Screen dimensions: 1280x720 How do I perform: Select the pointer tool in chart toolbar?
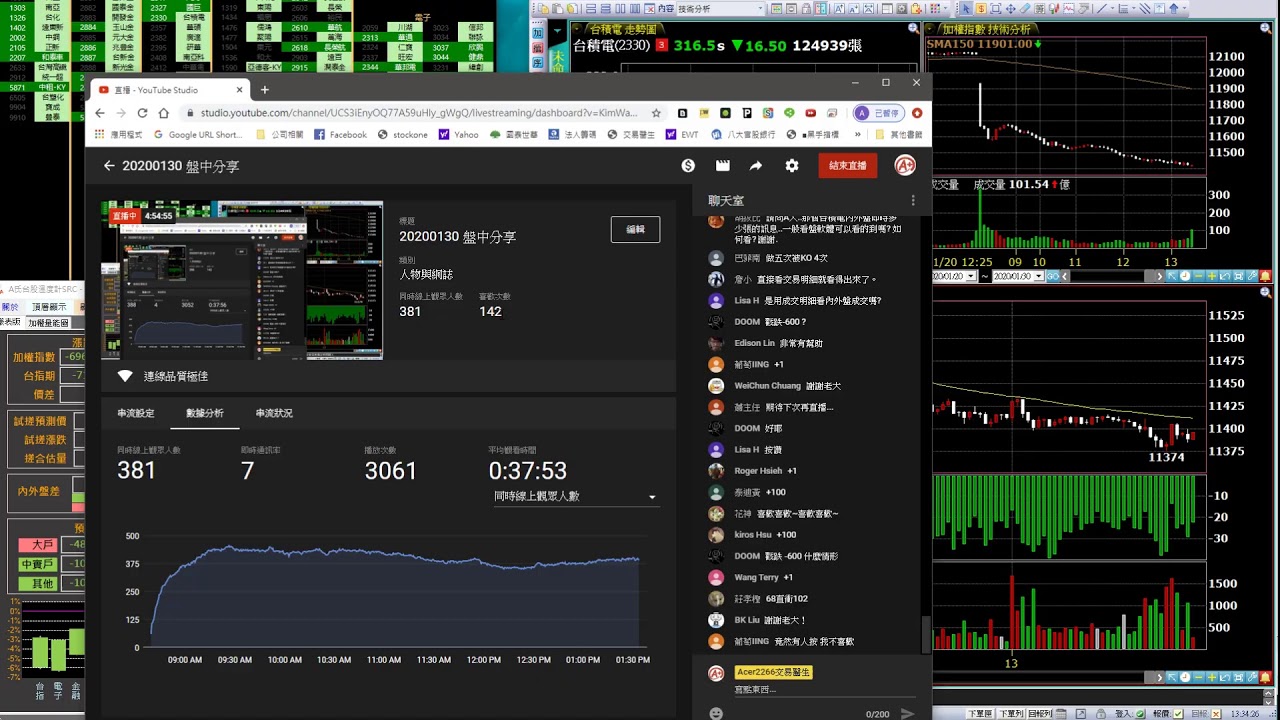click(x=966, y=9)
